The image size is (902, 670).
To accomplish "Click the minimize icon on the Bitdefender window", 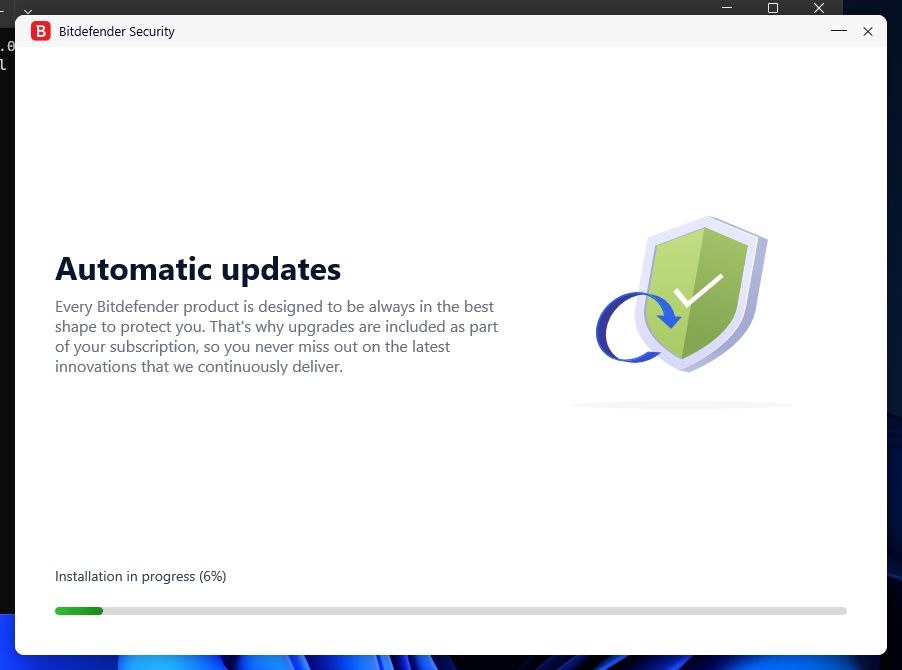I will pyautogui.click(x=838, y=31).
